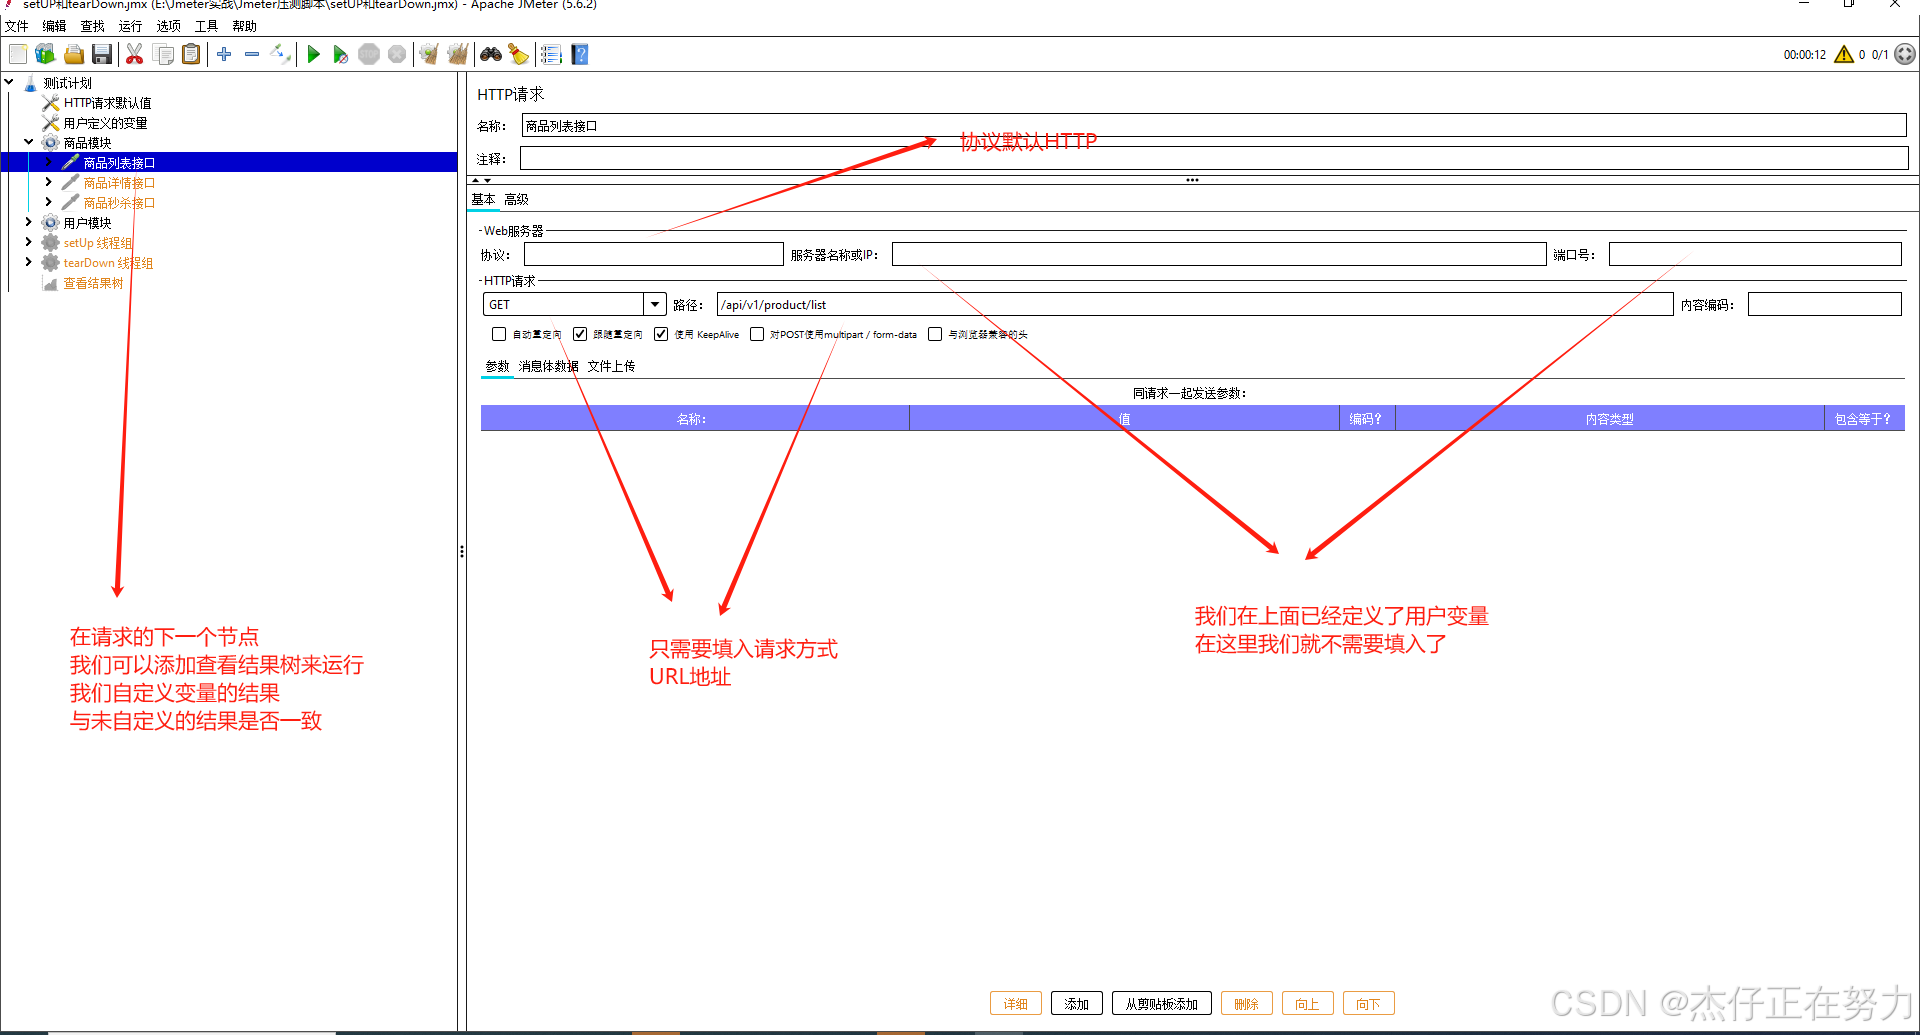Open the 帮助 menu
The image size is (1920, 1035).
tap(244, 26)
